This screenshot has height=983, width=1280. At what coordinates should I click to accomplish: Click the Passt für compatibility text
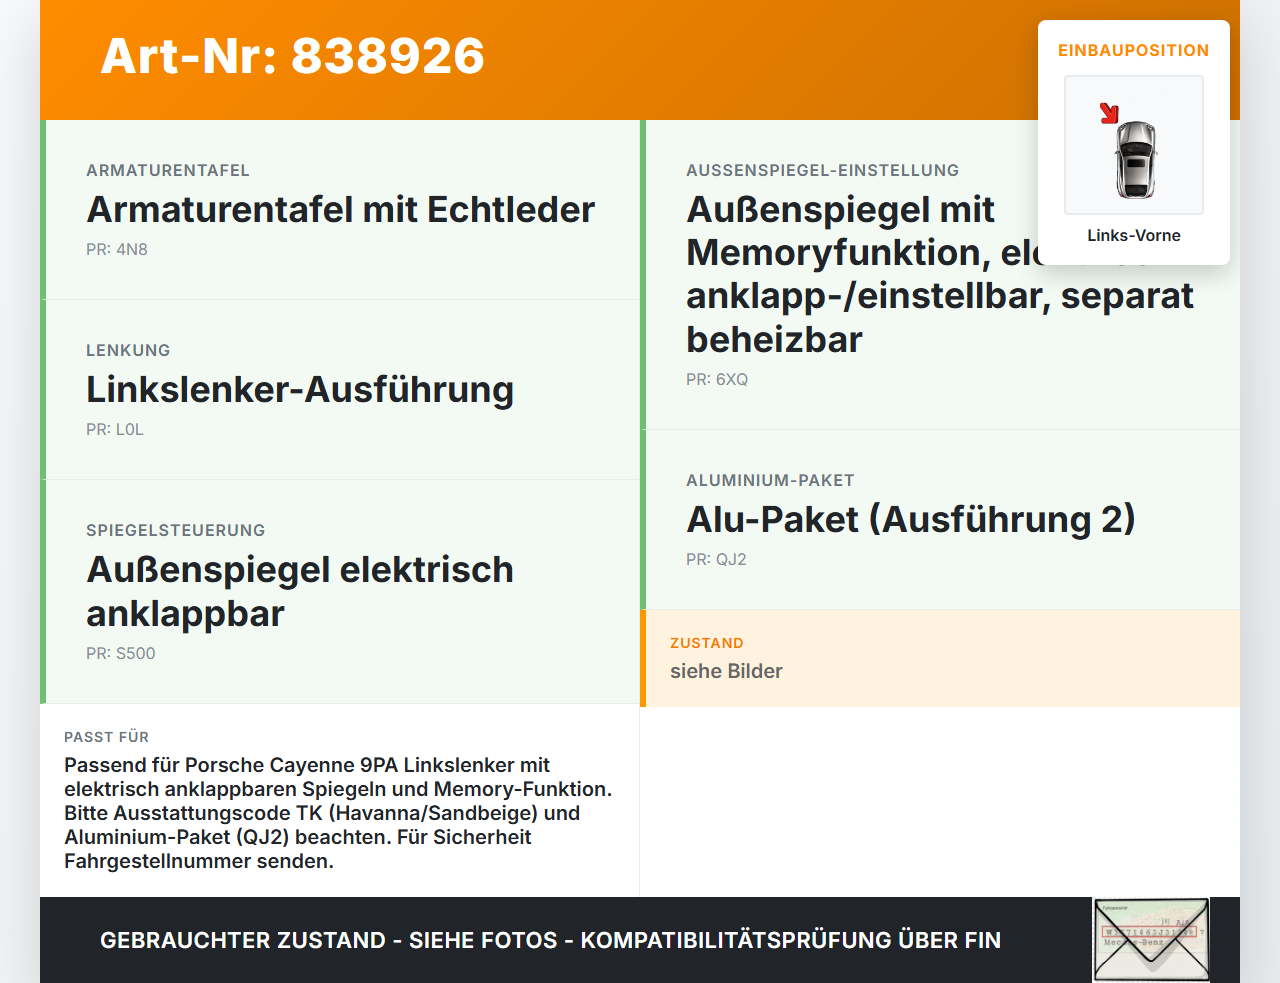[x=339, y=813]
